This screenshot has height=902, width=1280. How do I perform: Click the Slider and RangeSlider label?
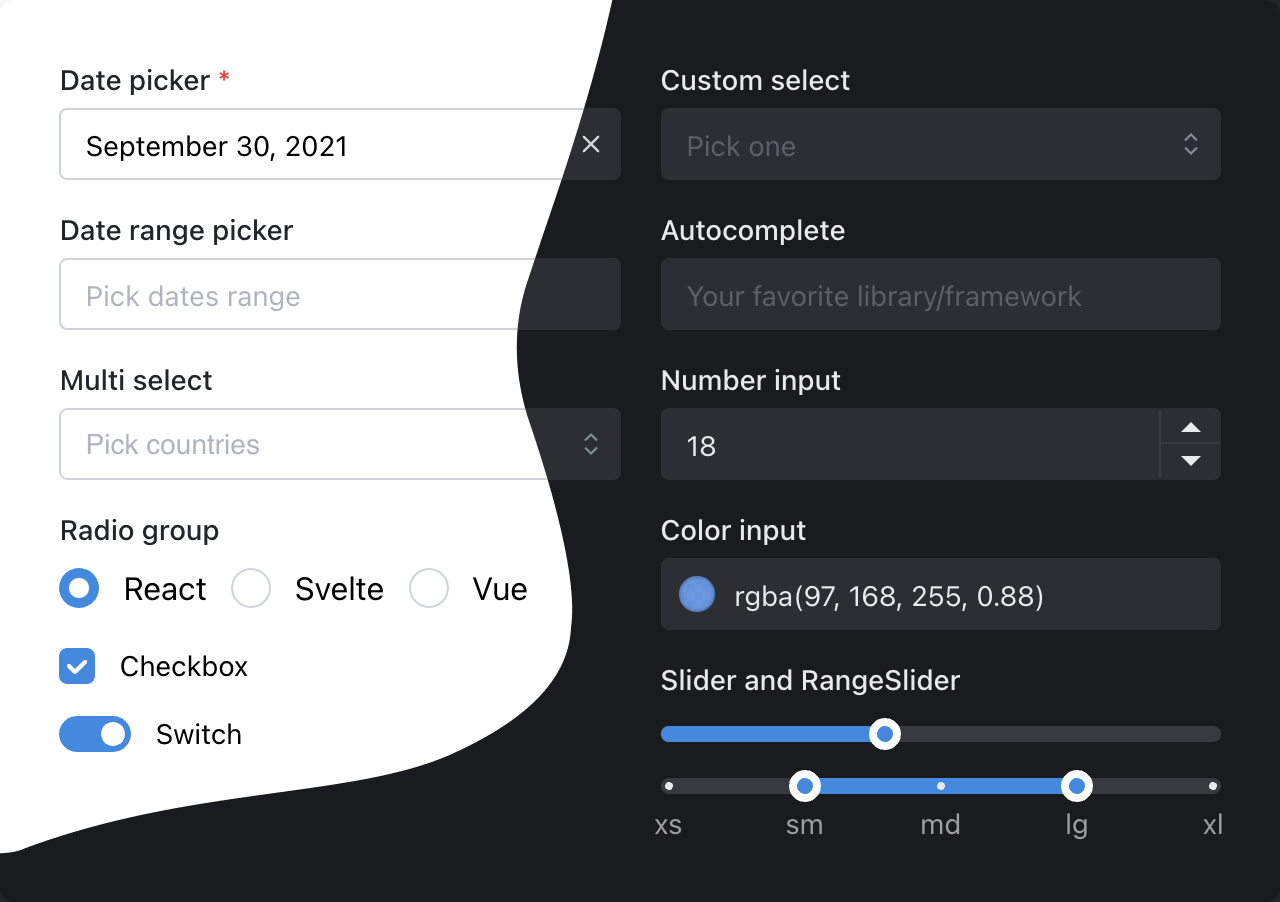[810, 680]
